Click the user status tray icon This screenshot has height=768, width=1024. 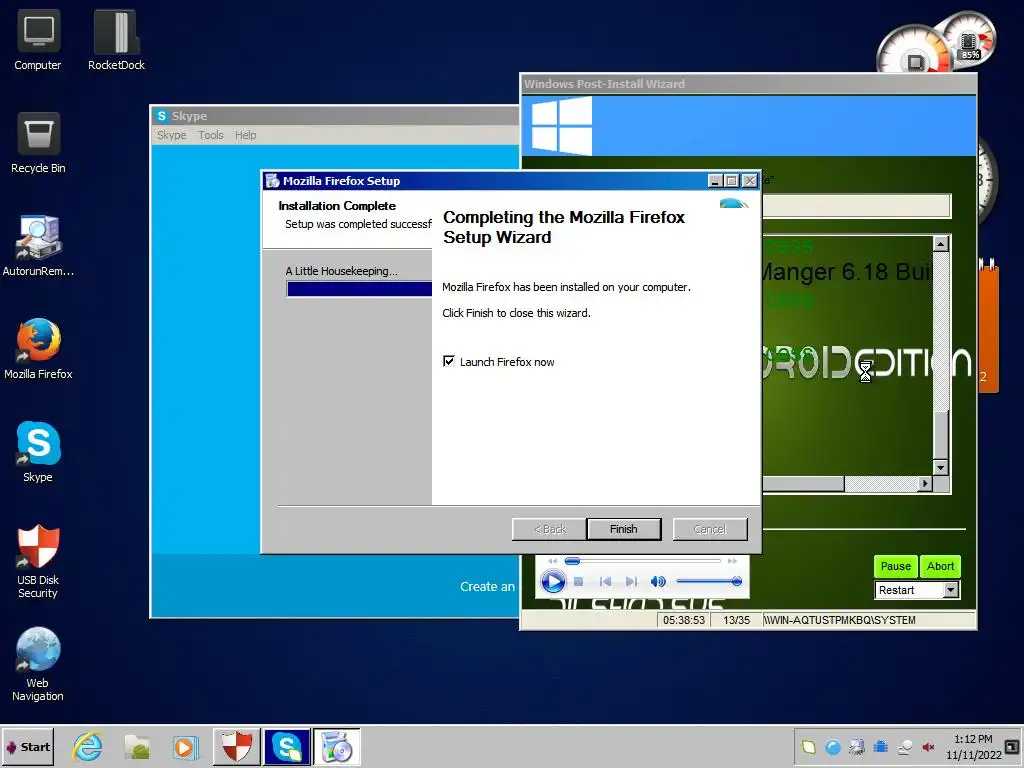click(904, 747)
